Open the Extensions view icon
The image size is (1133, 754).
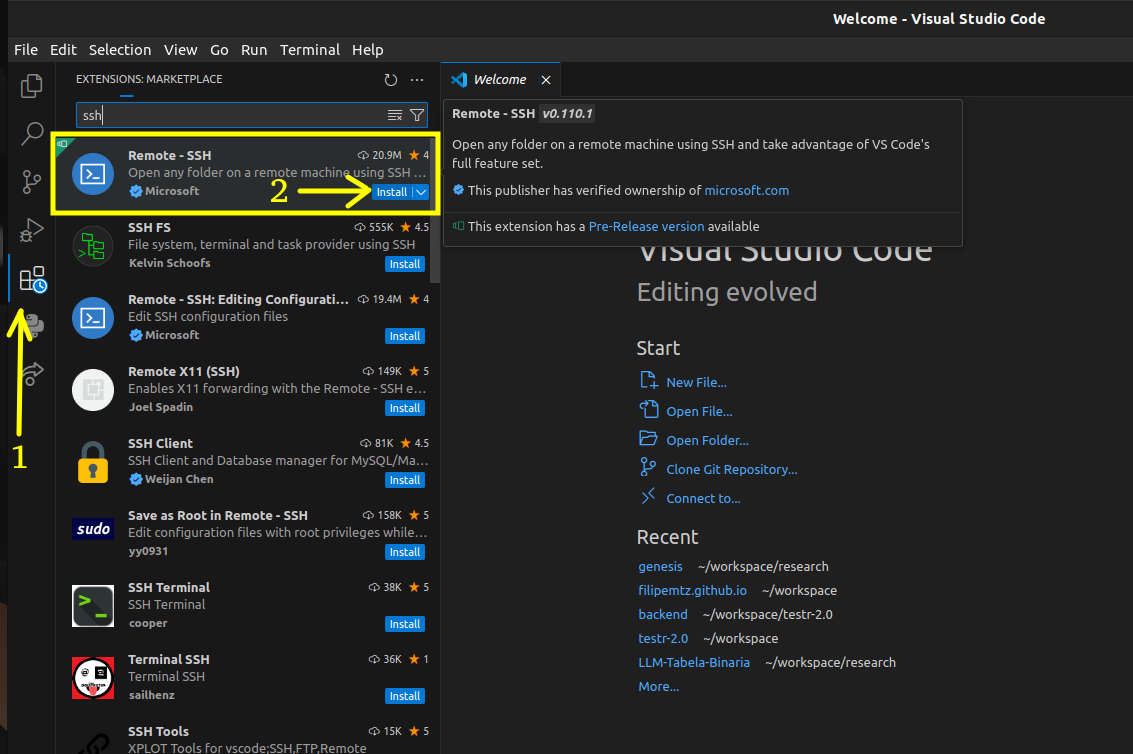(x=33, y=279)
